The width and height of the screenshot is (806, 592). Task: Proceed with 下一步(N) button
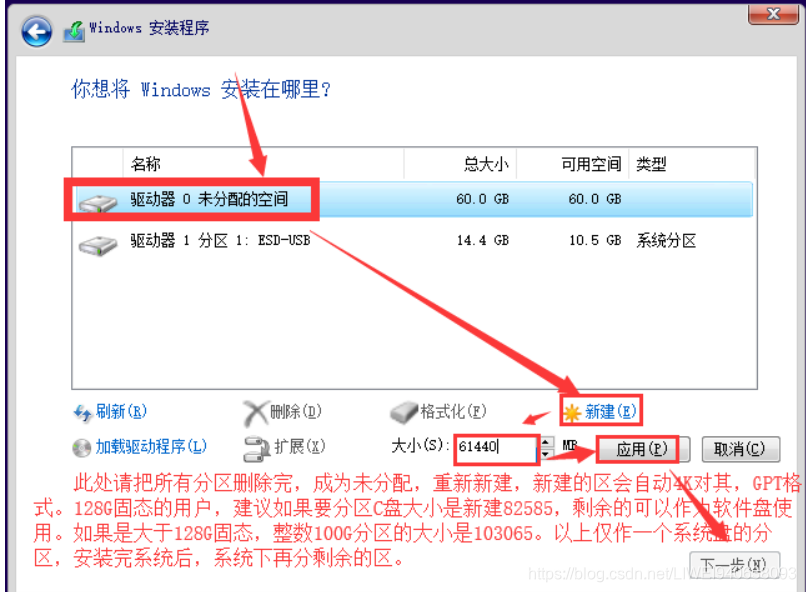tap(735, 564)
